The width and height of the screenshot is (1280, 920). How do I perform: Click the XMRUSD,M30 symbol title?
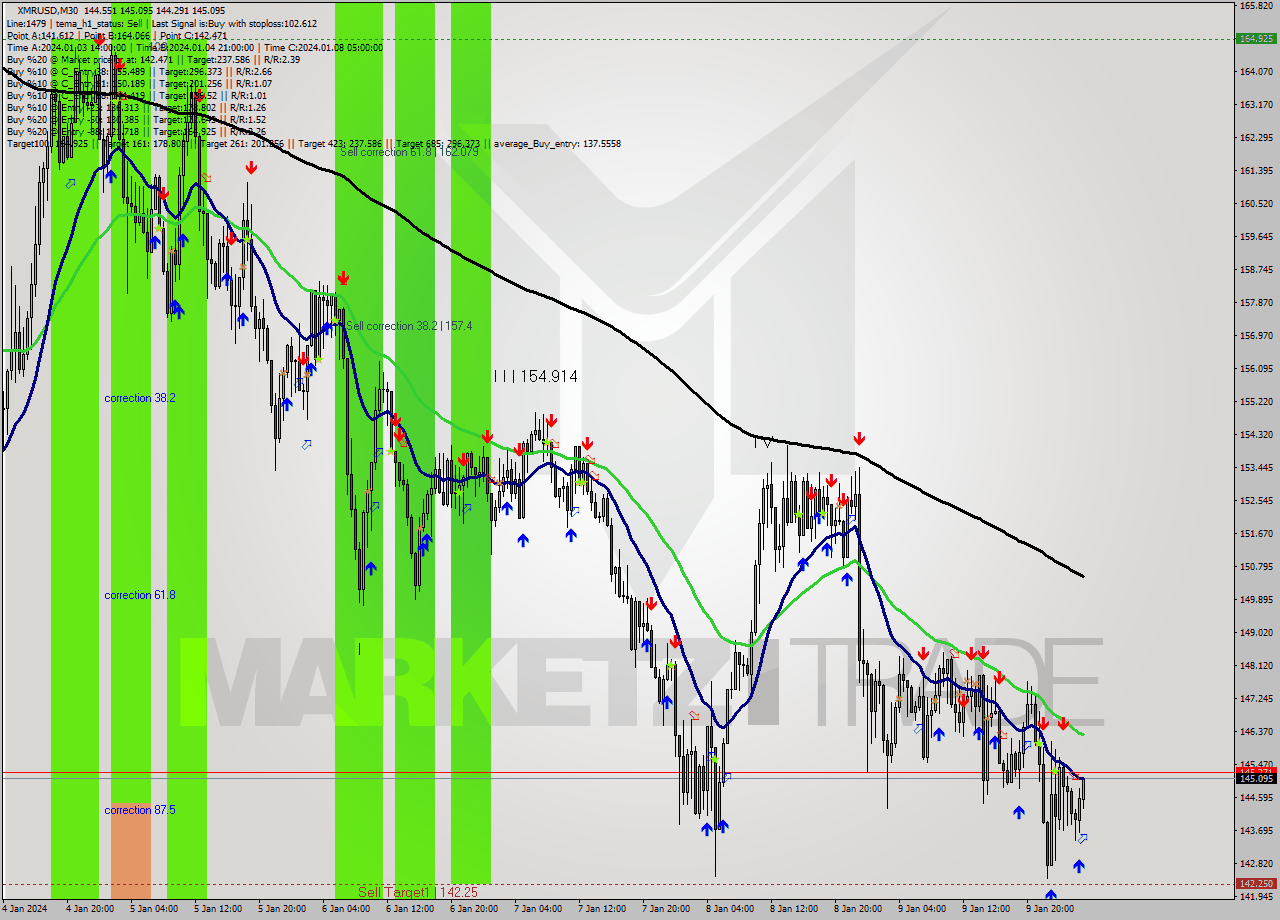coord(46,10)
